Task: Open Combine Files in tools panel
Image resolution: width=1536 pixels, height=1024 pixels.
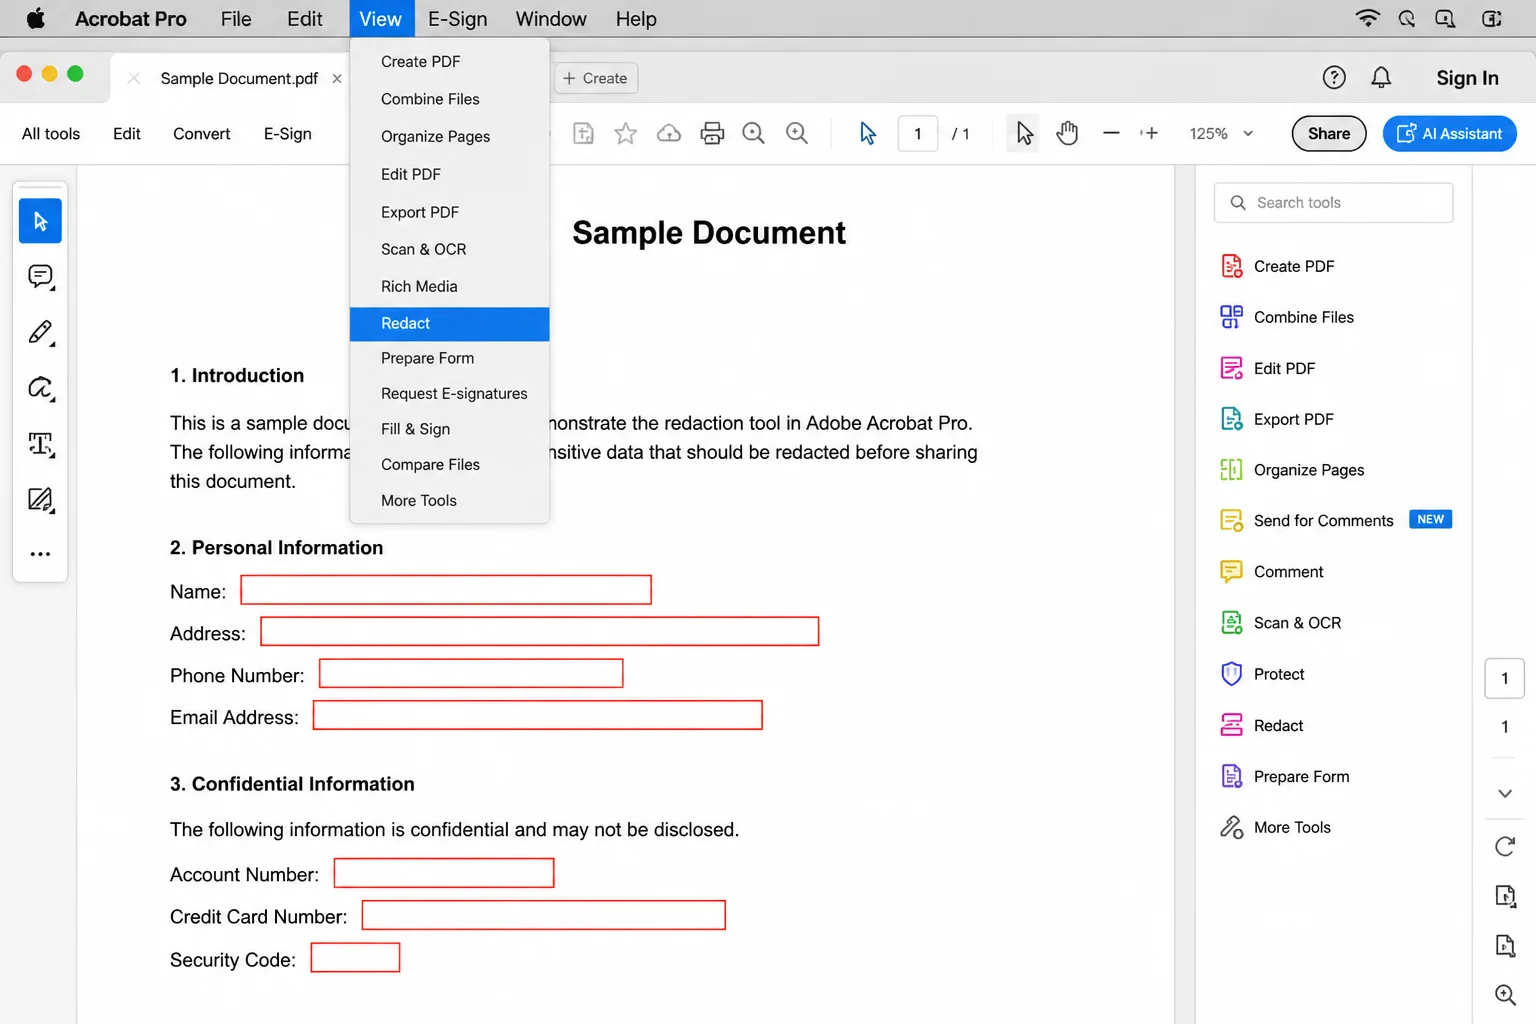Action: click(x=1304, y=317)
